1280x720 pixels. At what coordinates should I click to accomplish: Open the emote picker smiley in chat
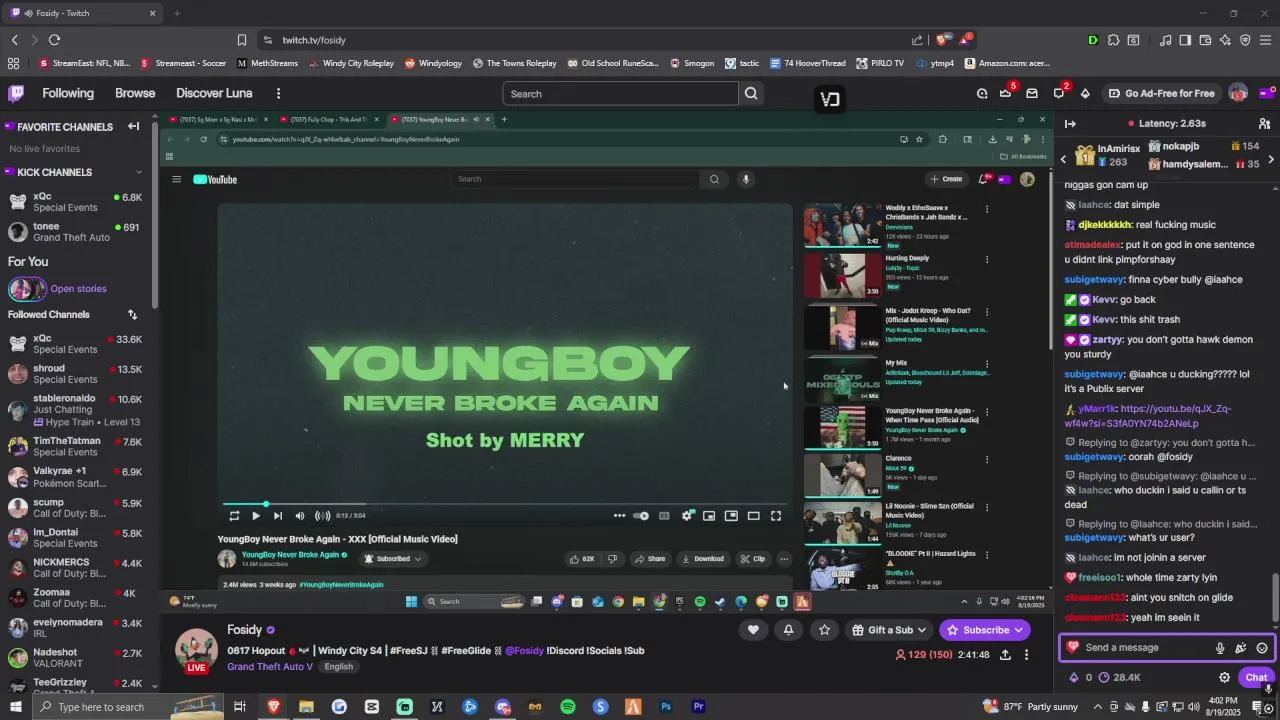tap(1262, 648)
